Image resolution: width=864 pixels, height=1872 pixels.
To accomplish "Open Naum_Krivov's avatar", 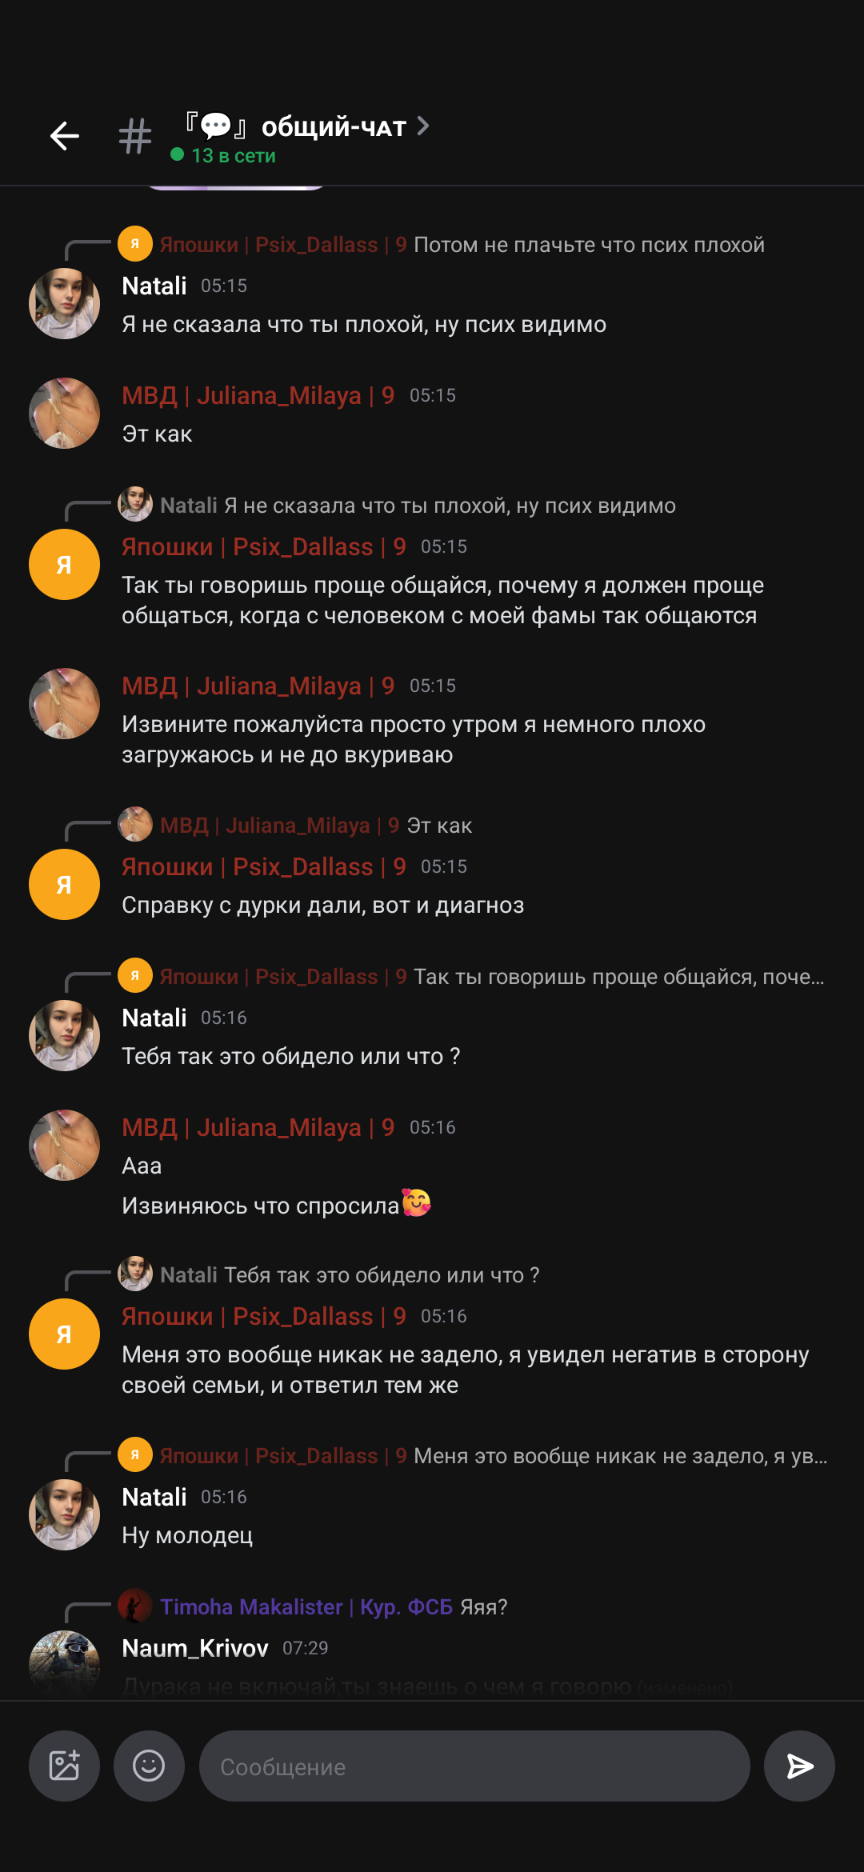I will click(65, 1662).
